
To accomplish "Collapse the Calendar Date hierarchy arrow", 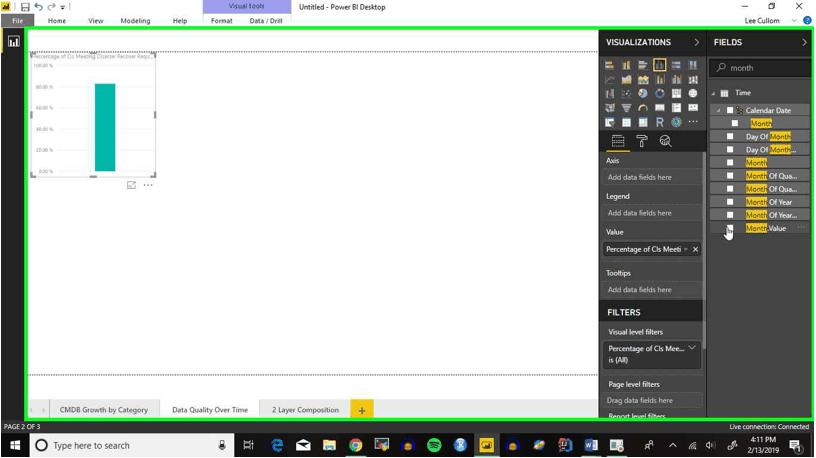I will (x=719, y=110).
